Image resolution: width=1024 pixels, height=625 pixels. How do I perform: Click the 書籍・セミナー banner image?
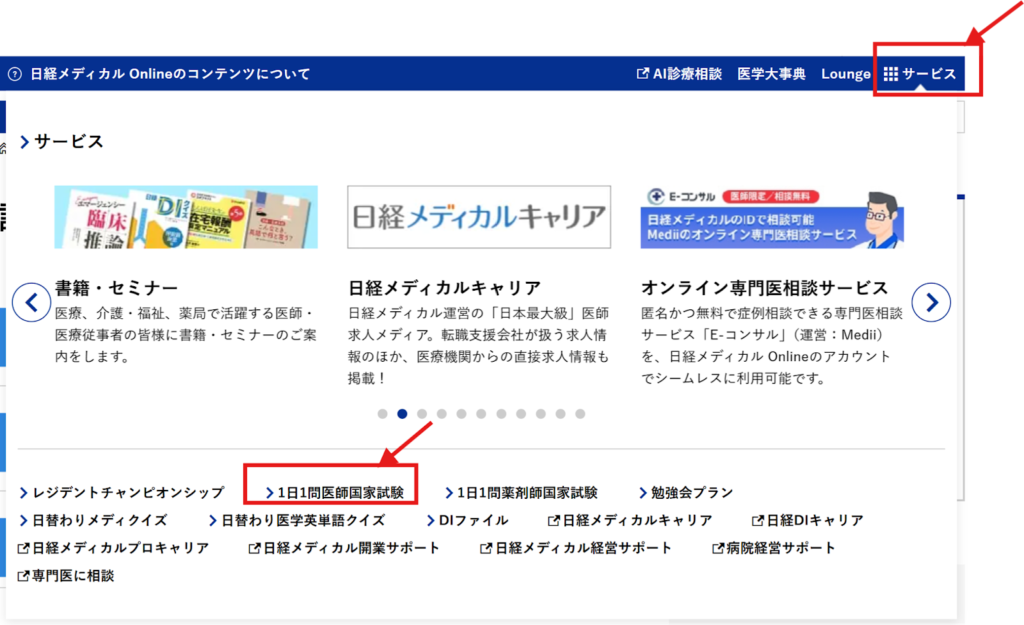coord(186,217)
